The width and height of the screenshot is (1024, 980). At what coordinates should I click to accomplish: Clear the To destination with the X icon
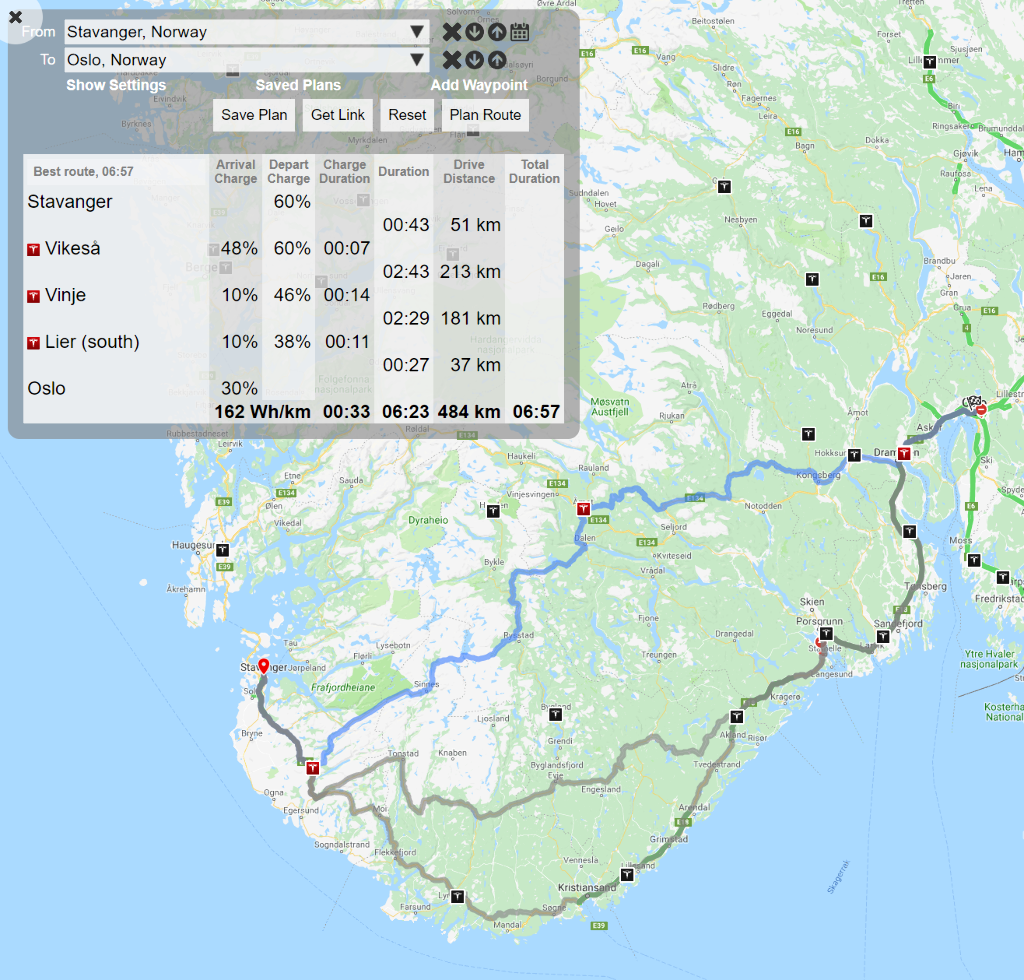(452, 60)
